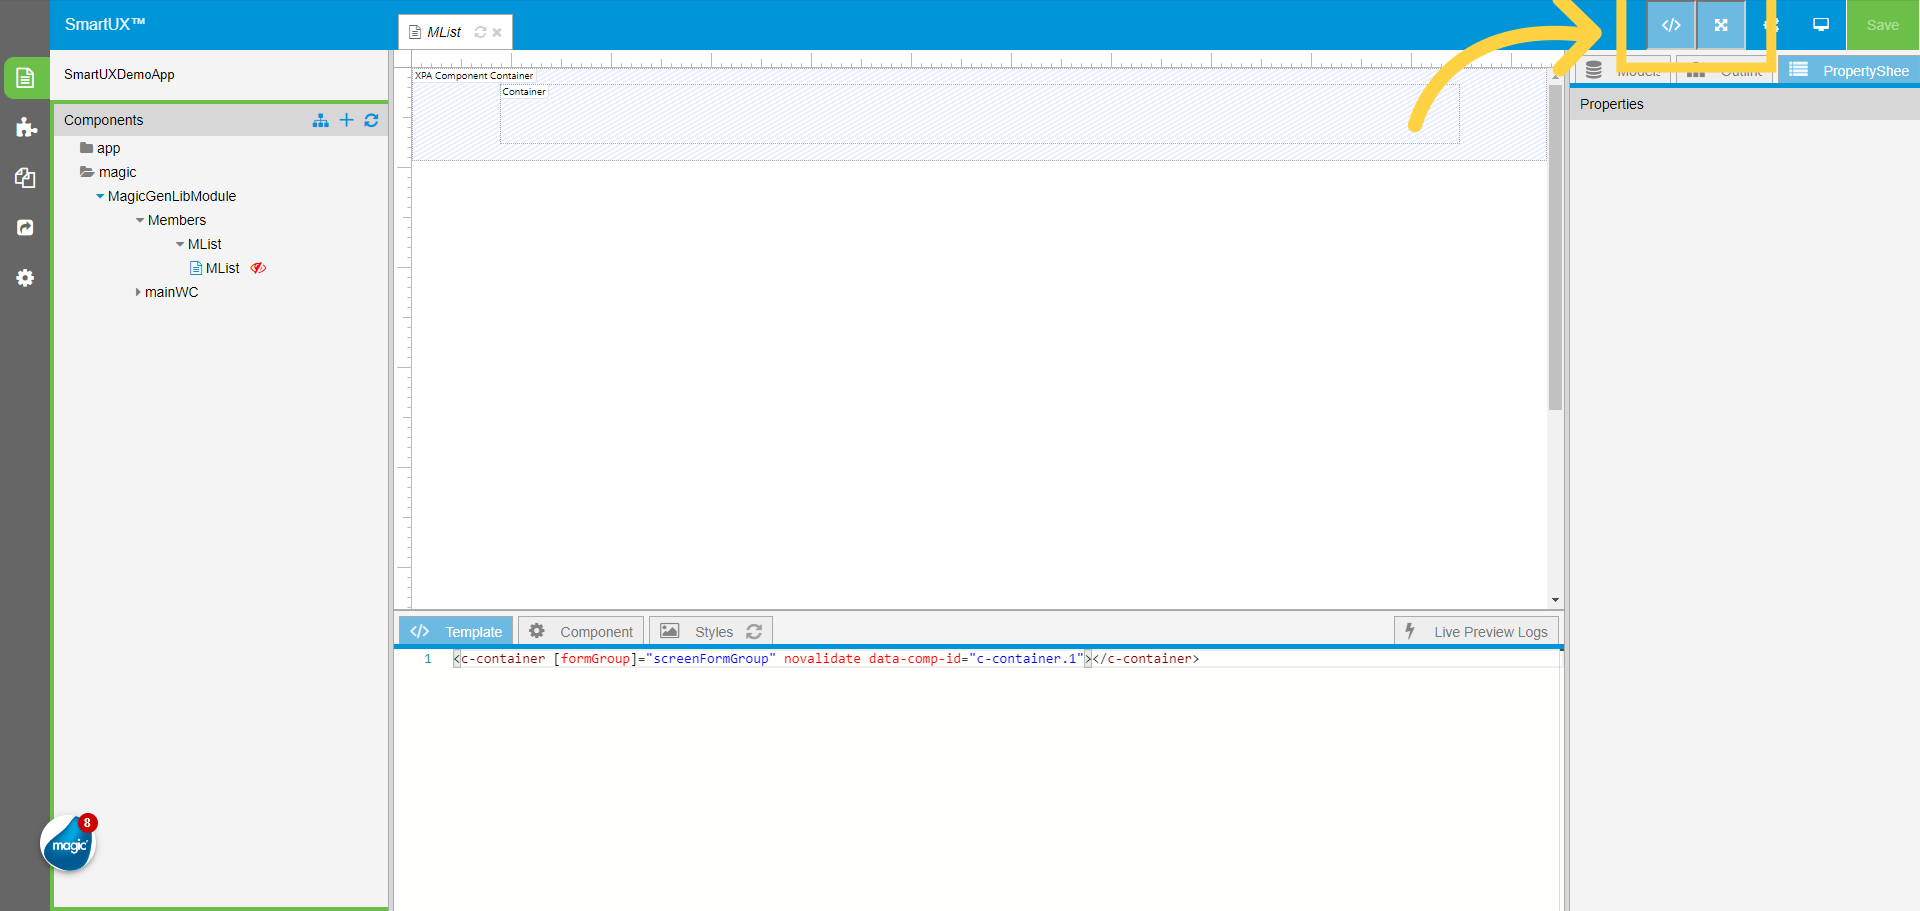Viewport: 1920px width, 911px height.
Task: Select the puzzle-piece panel in the left sidebar
Action: point(25,128)
